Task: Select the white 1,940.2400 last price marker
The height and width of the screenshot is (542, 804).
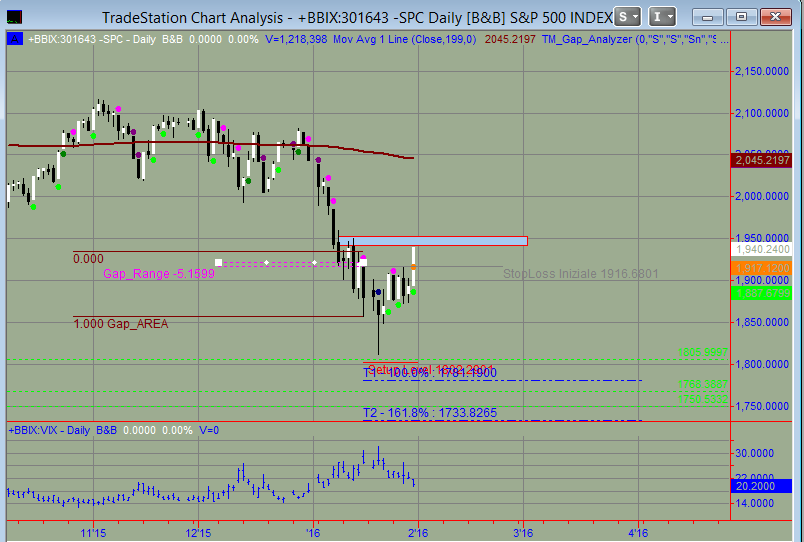Action: click(761, 249)
